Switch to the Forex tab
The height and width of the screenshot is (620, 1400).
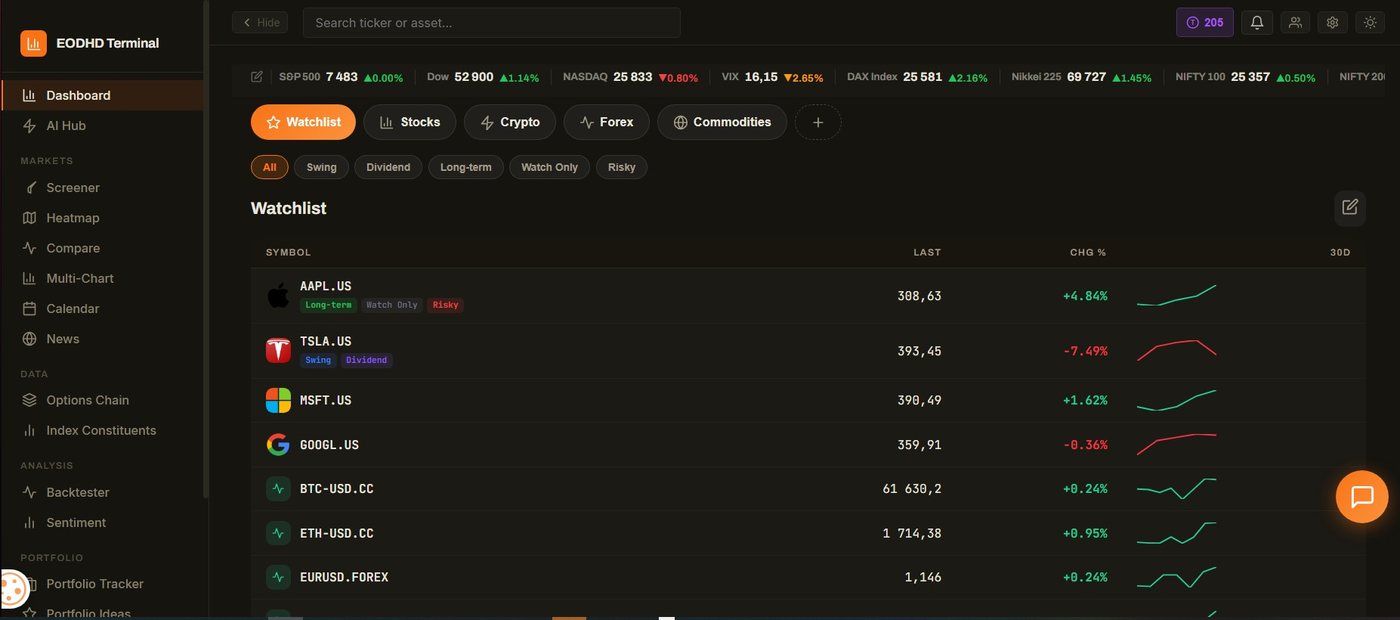coord(607,122)
